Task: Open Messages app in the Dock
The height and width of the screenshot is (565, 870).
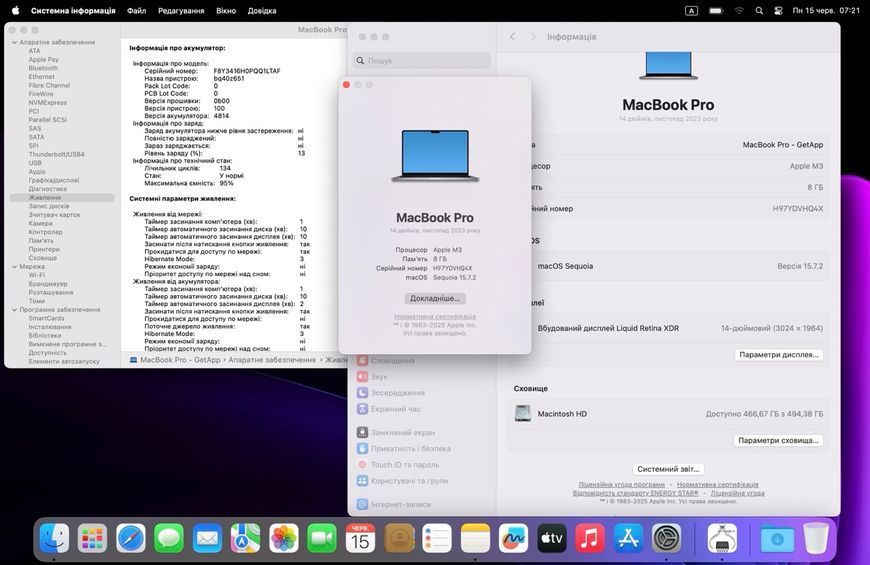Action: tap(169, 538)
